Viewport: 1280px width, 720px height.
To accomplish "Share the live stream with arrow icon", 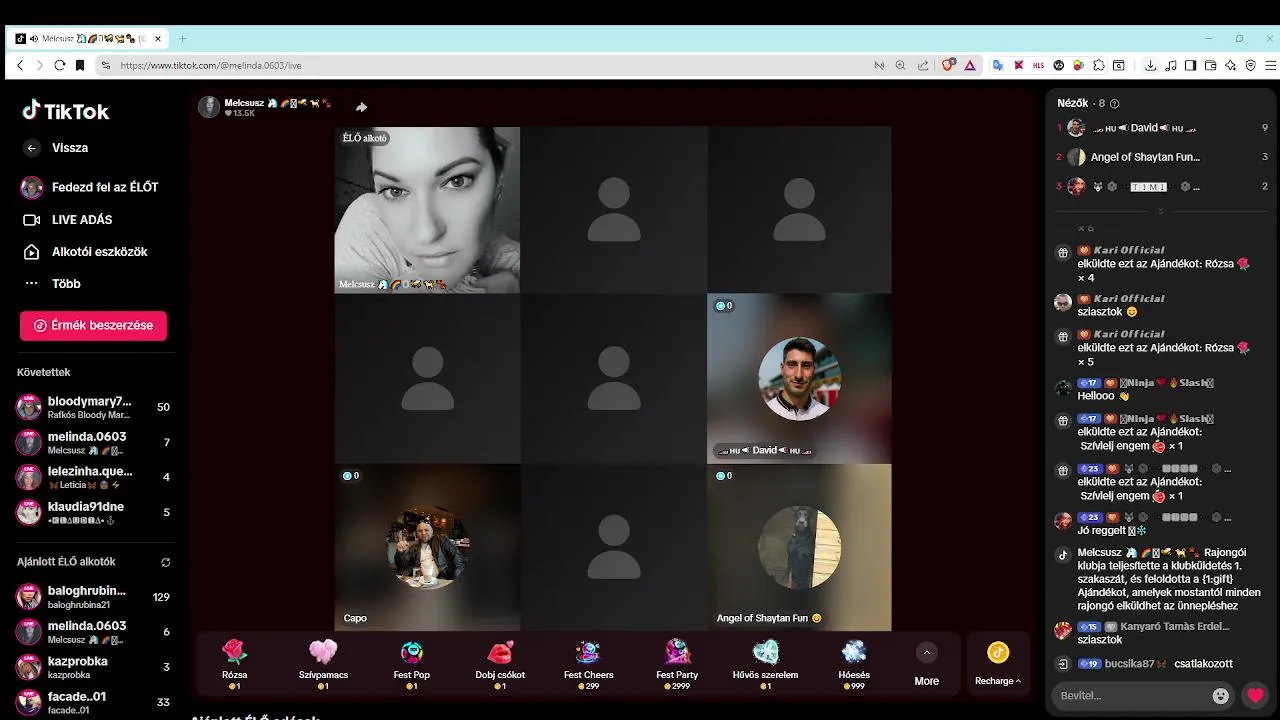I will (x=361, y=107).
